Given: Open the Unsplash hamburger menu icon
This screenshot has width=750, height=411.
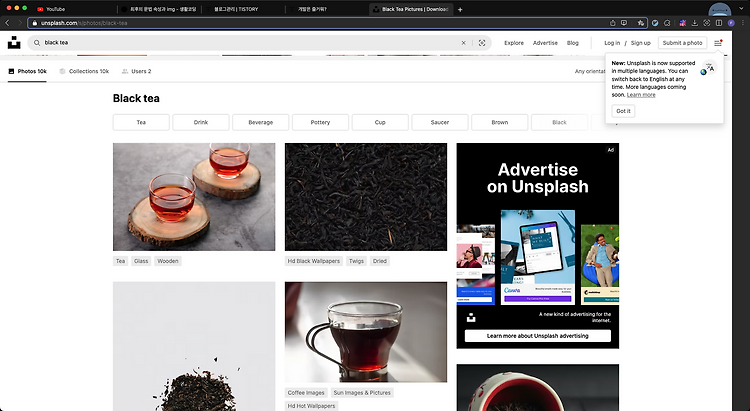Looking at the screenshot, I should click(x=718, y=43).
